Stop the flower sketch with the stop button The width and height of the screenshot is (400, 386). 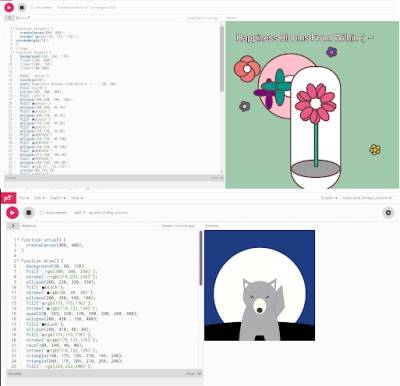[22, 7]
